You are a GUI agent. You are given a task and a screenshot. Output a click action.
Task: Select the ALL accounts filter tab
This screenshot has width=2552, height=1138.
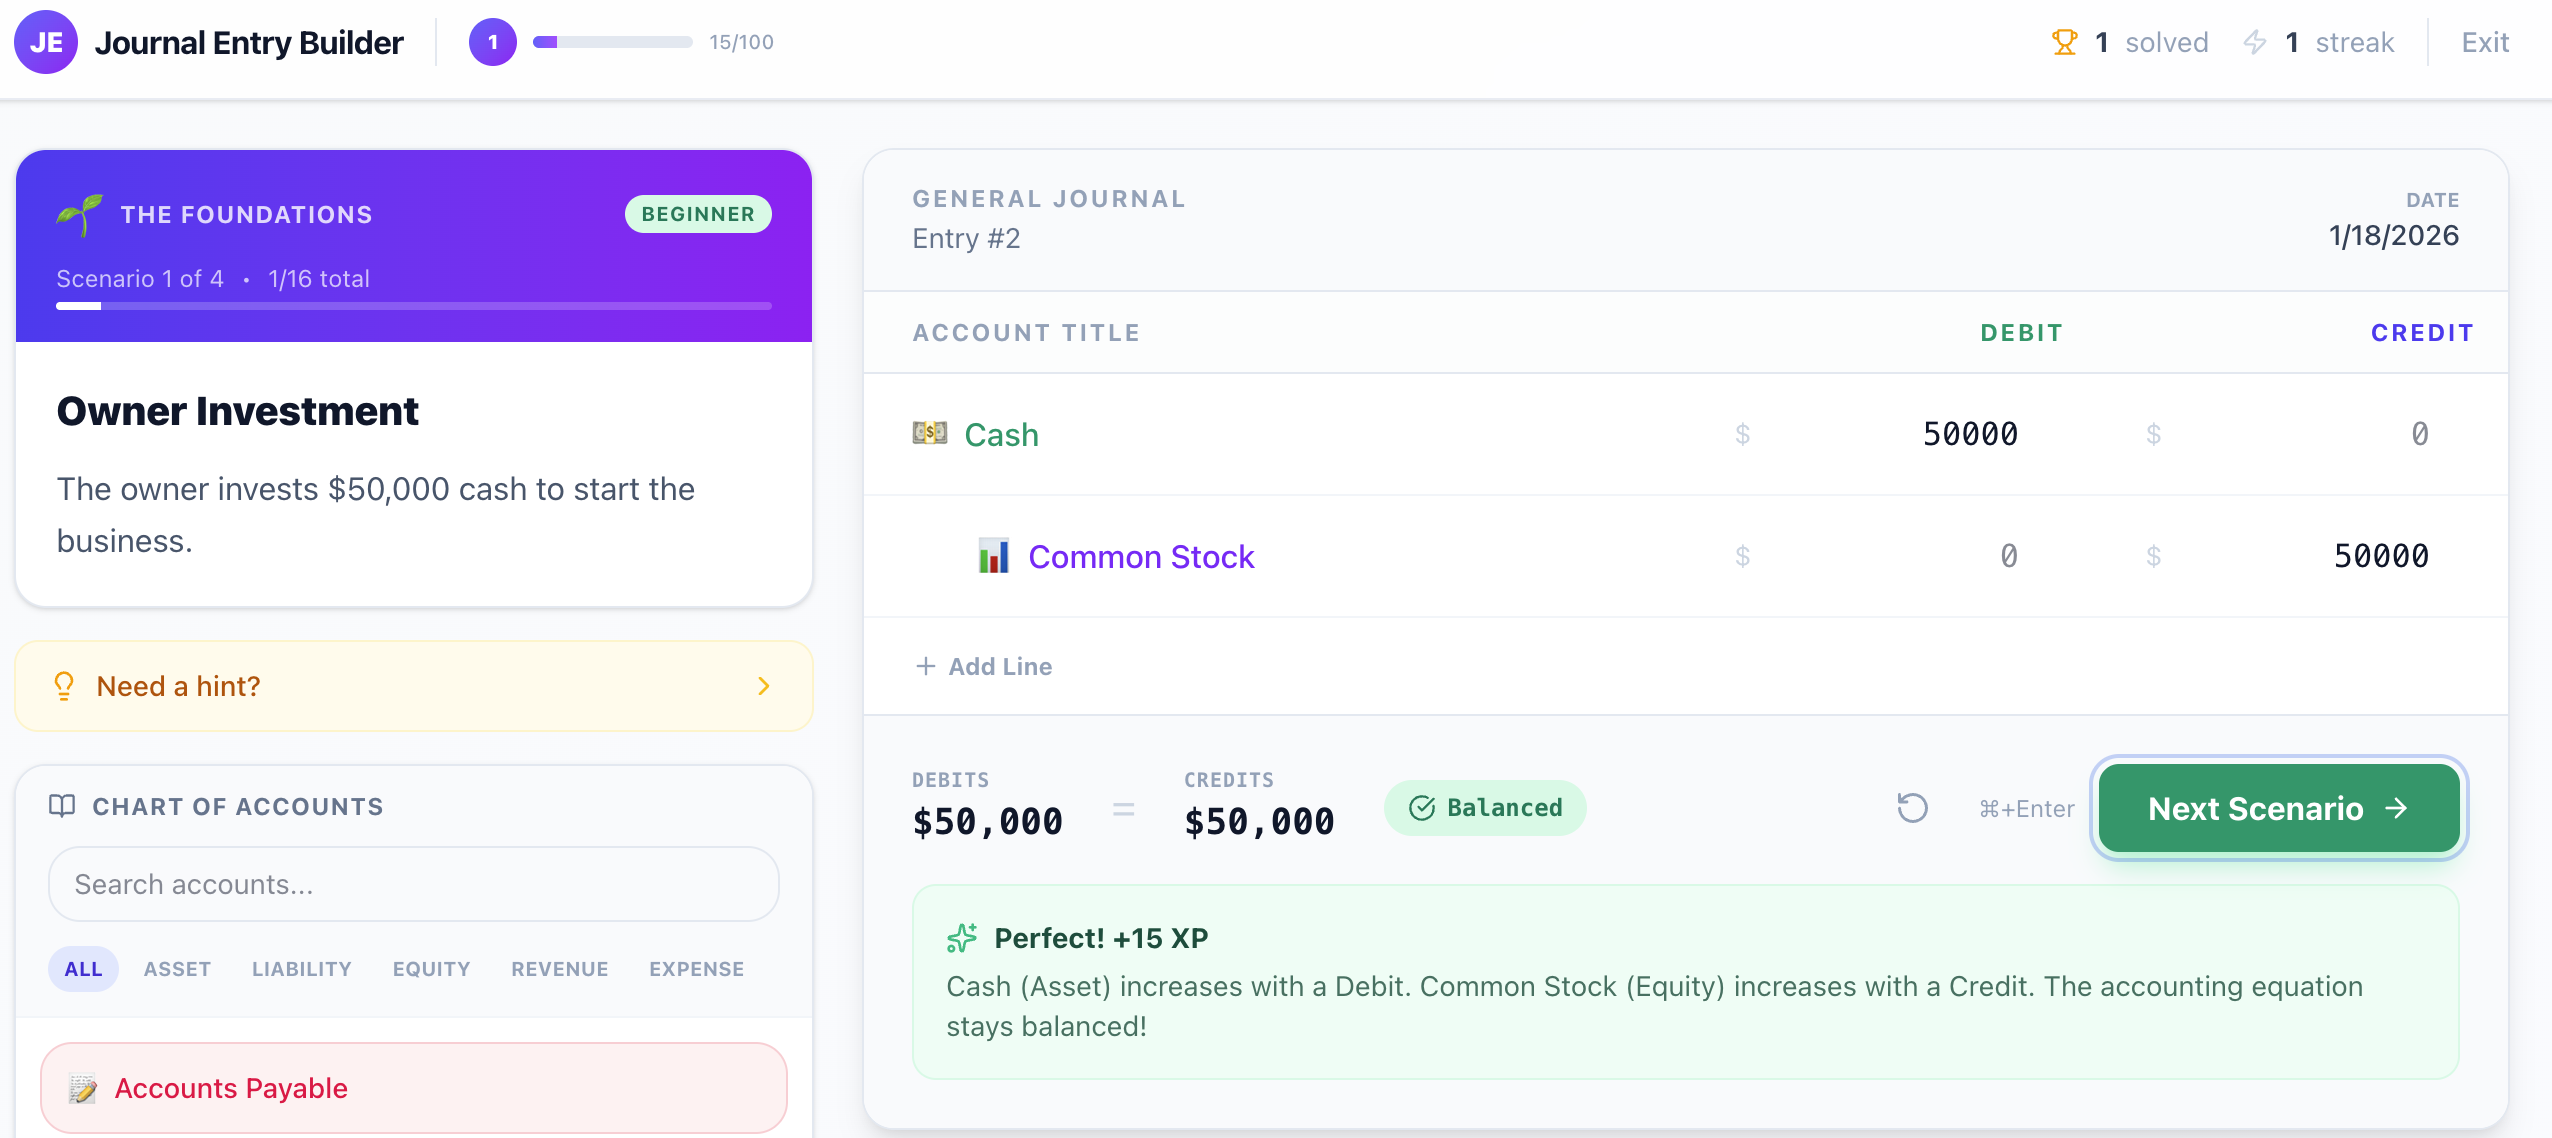(83, 969)
